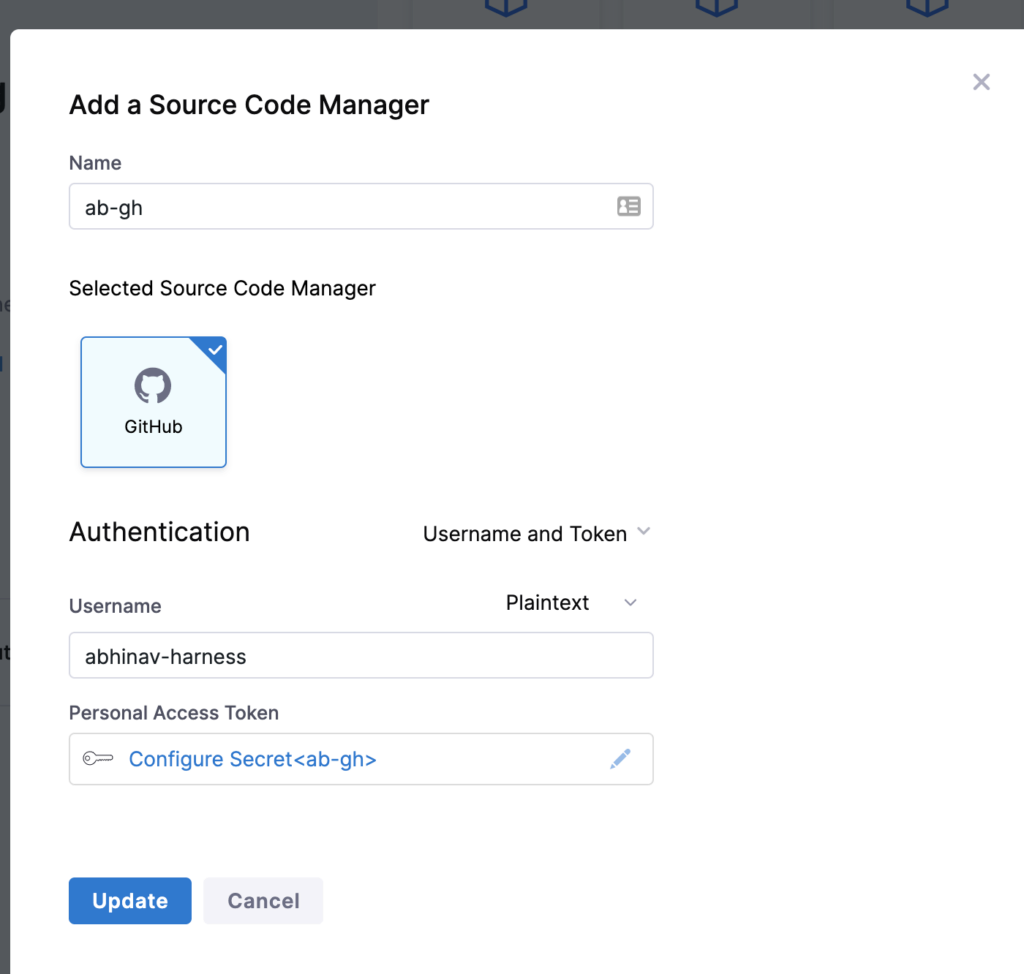Edit secret using the pencil icon

620,758
